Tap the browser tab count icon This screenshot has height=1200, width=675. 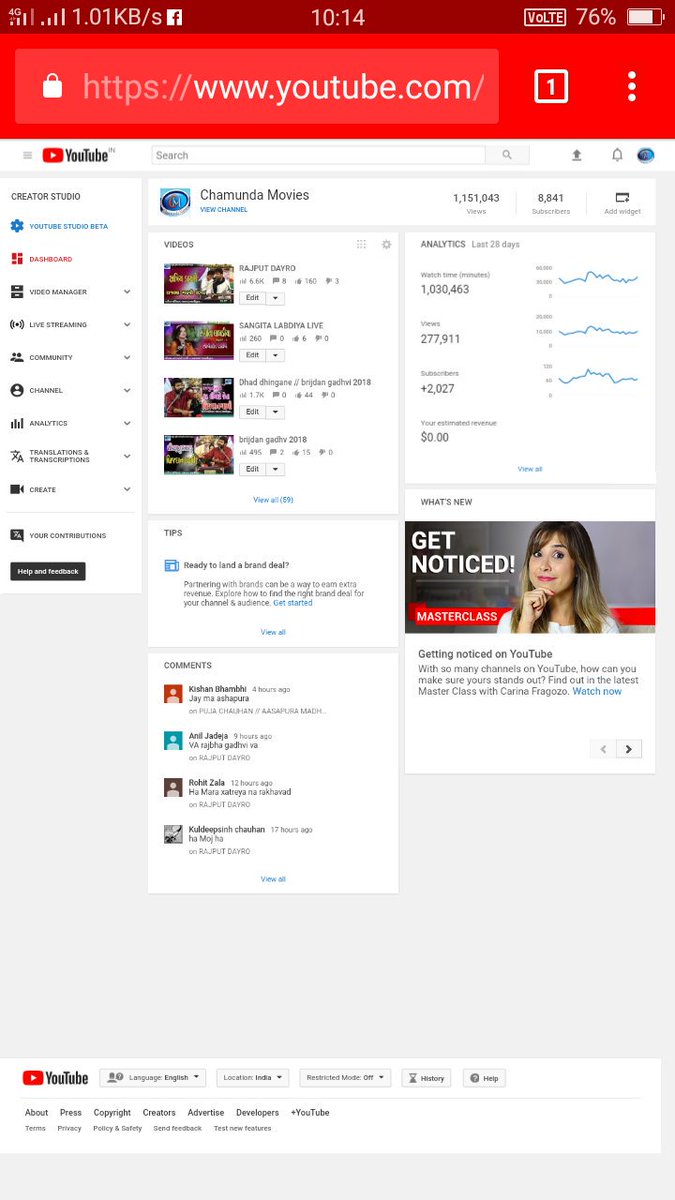(551, 86)
